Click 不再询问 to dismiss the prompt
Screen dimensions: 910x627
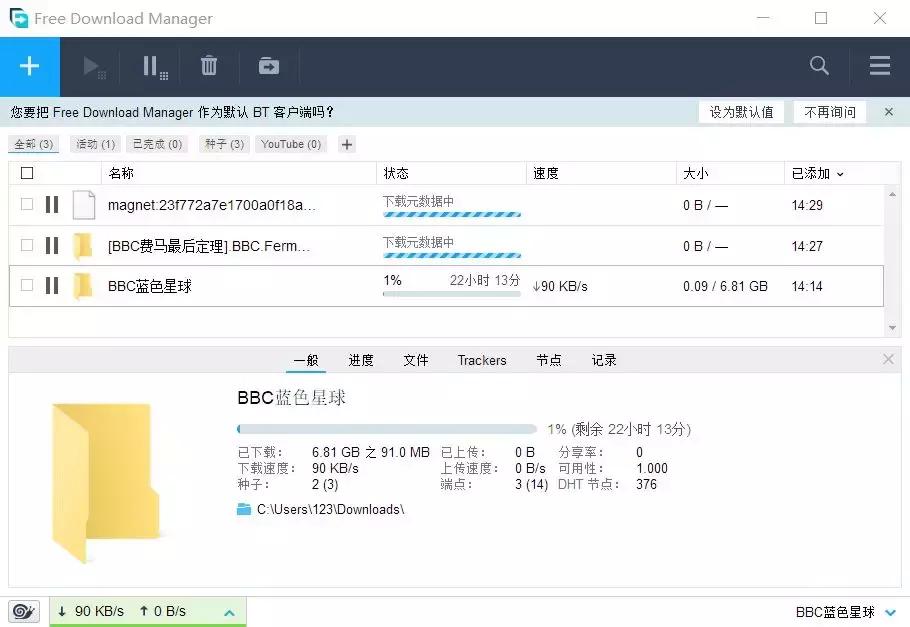coord(830,112)
